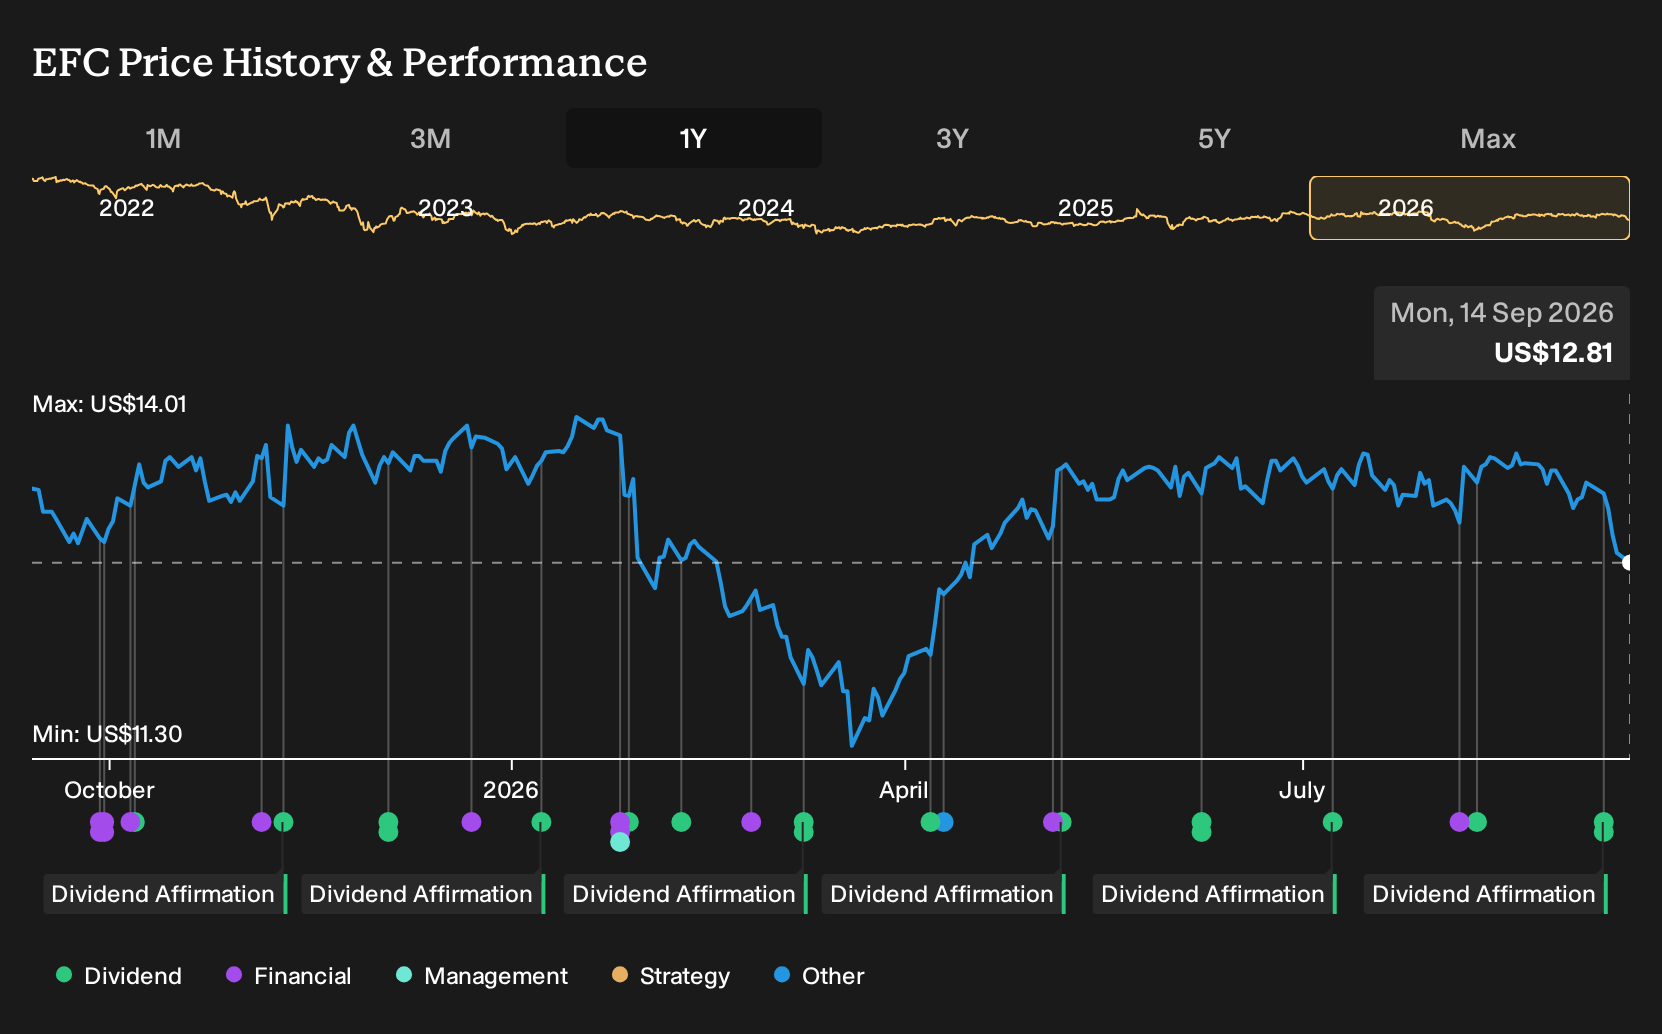Click the US$12.81 price value
The image size is (1662, 1034).
(1554, 353)
